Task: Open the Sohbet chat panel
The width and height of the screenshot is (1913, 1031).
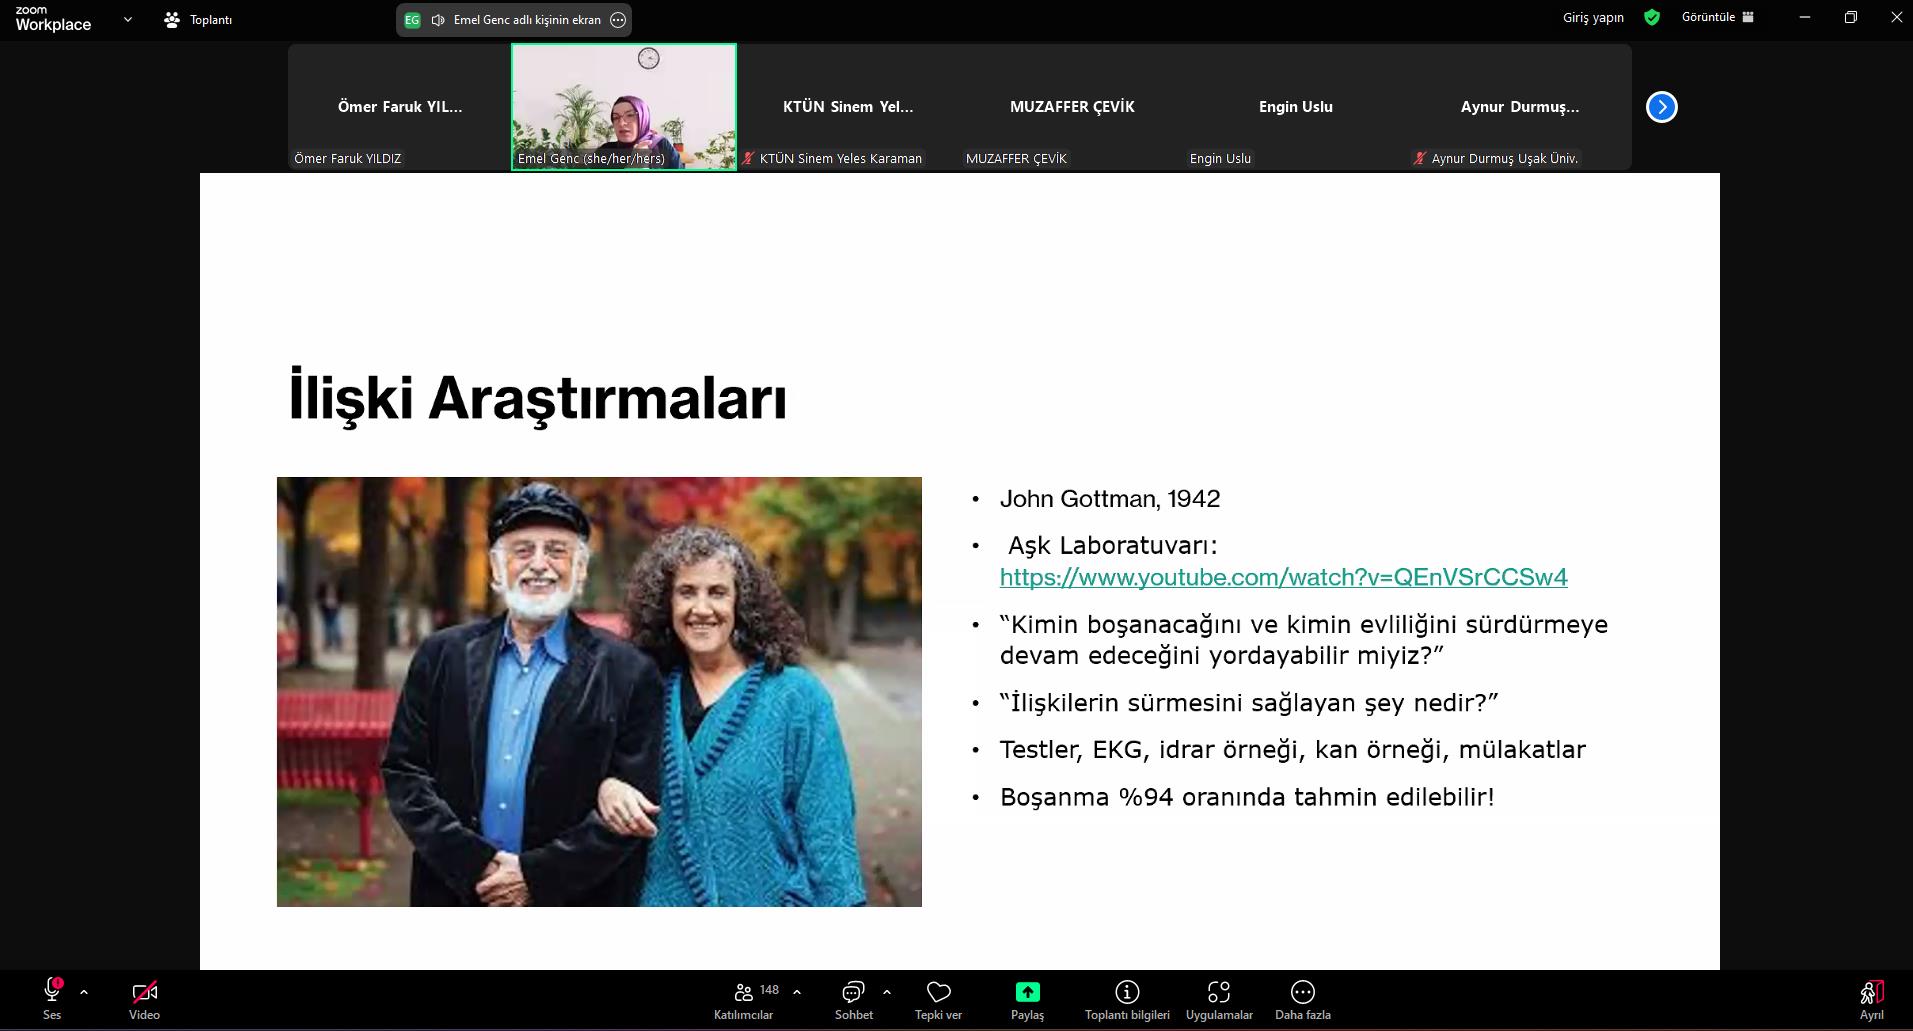Action: tap(854, 999)
